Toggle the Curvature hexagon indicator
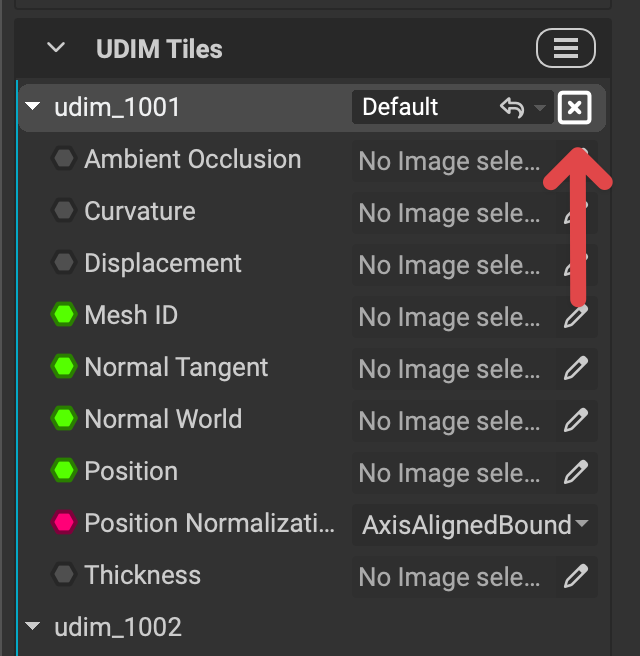This screenshot has width=640, height=656. [65, 211]
